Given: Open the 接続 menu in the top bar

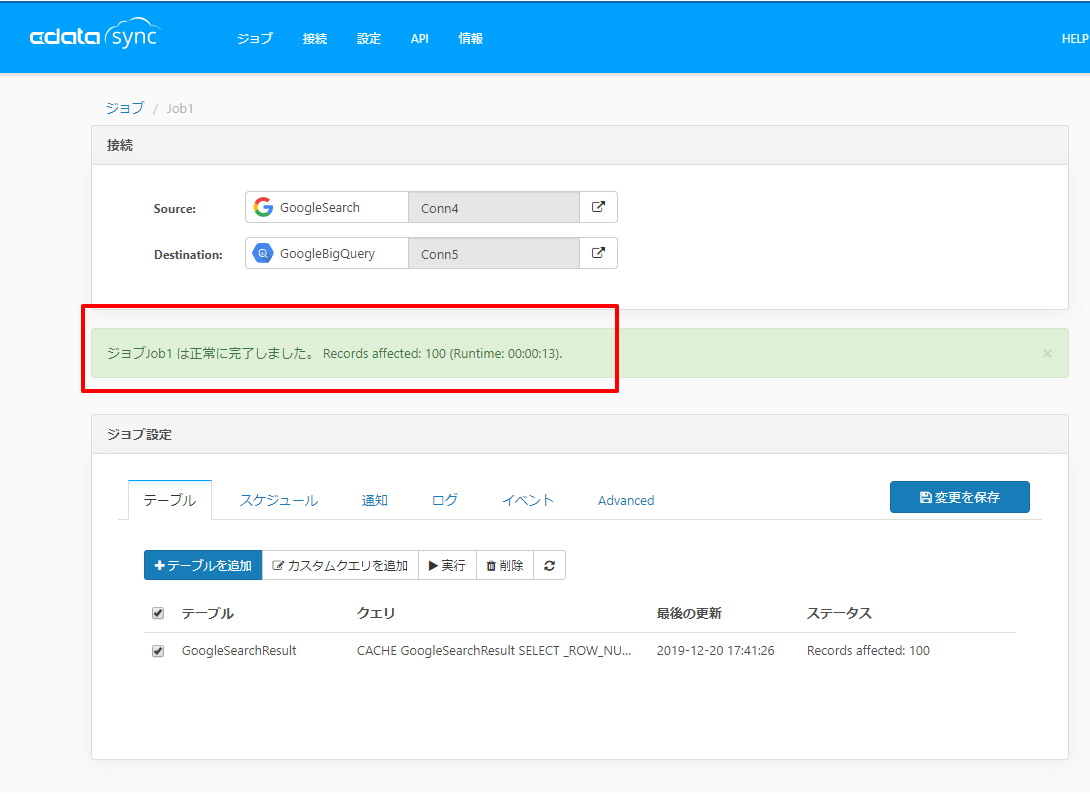Looking at the screenshot, I should click(315, 39).
